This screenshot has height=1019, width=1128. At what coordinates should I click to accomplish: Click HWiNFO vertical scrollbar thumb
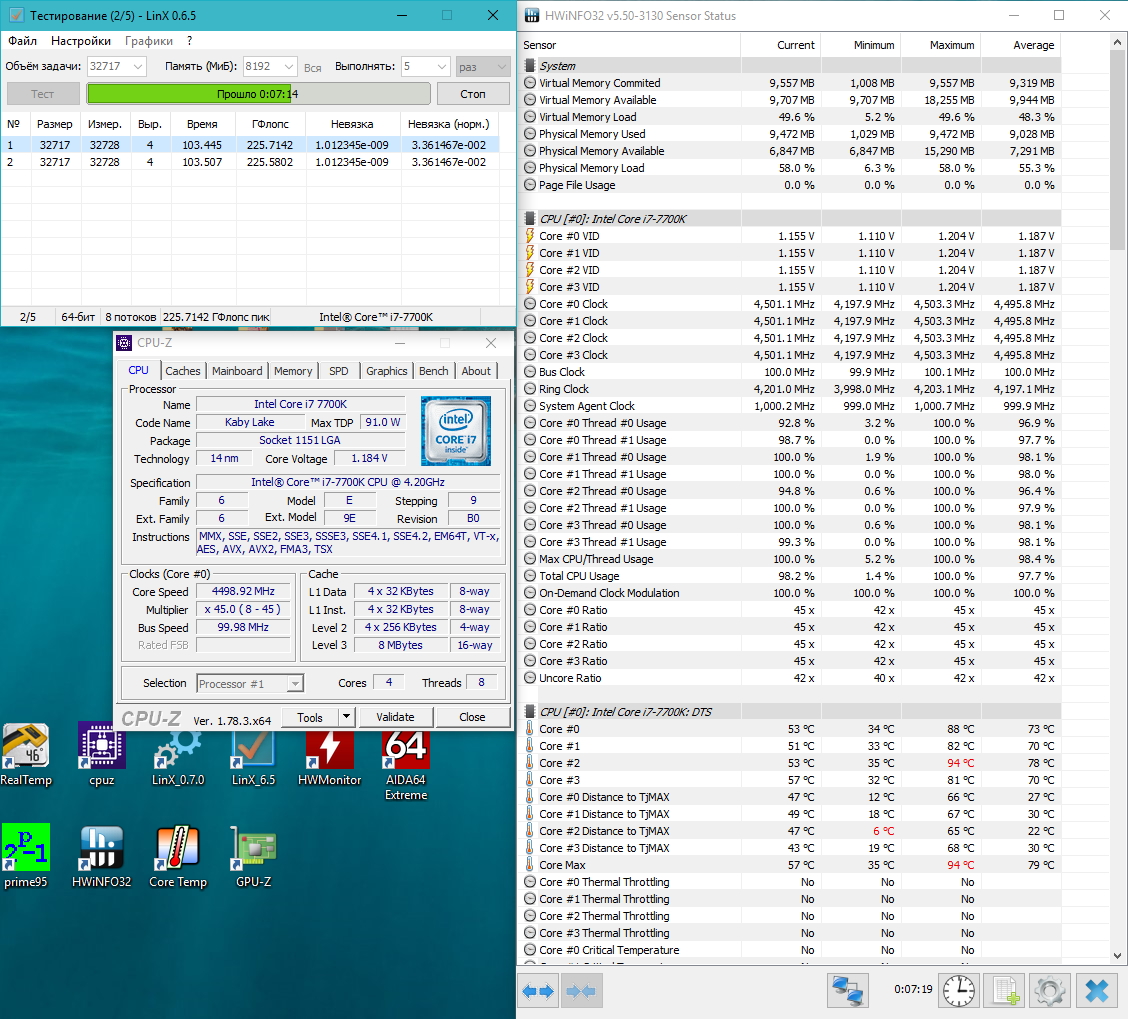(1118, 150)
